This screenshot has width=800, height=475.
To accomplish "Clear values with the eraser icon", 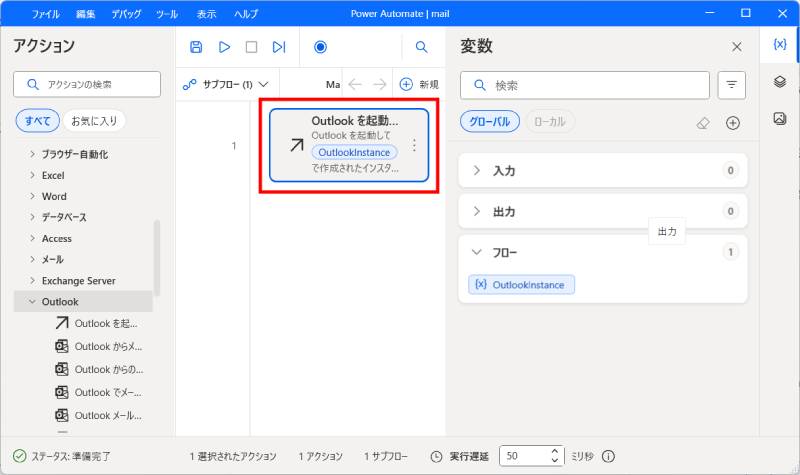I will pyautogui.click(x=703, y=123).
